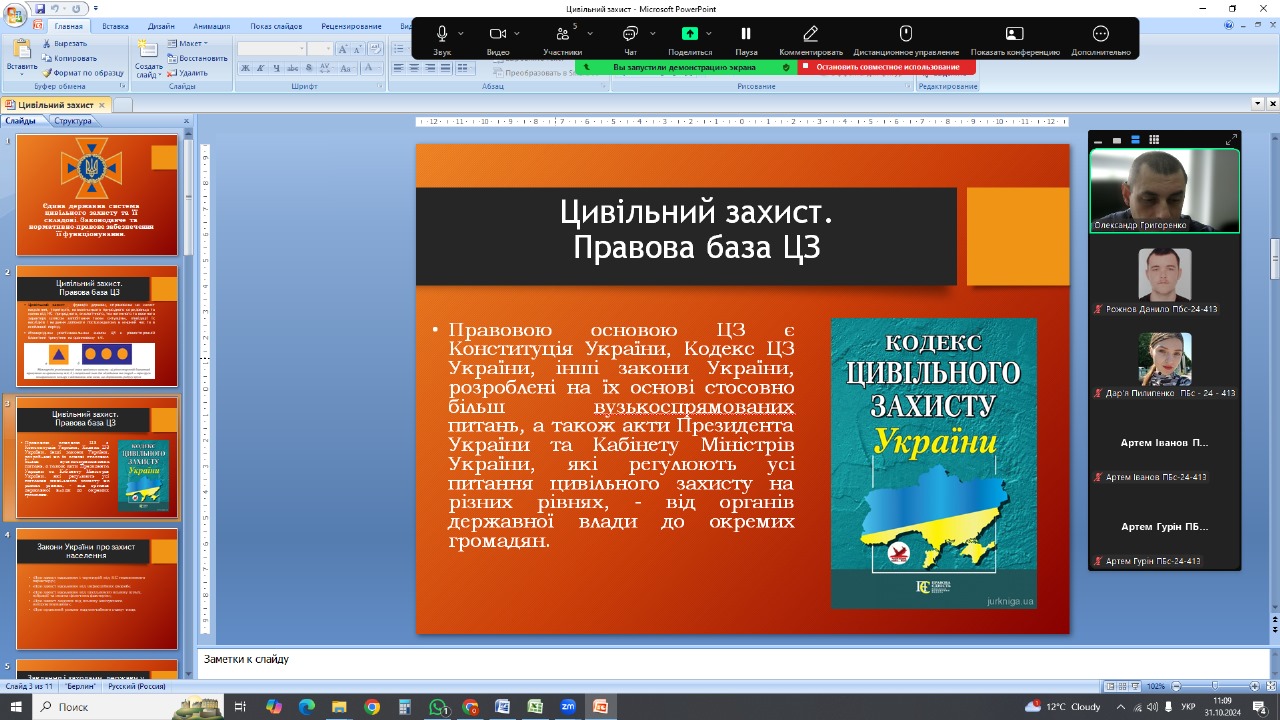
Task: Toggle camera with Видео button
Action: (497, 35)
